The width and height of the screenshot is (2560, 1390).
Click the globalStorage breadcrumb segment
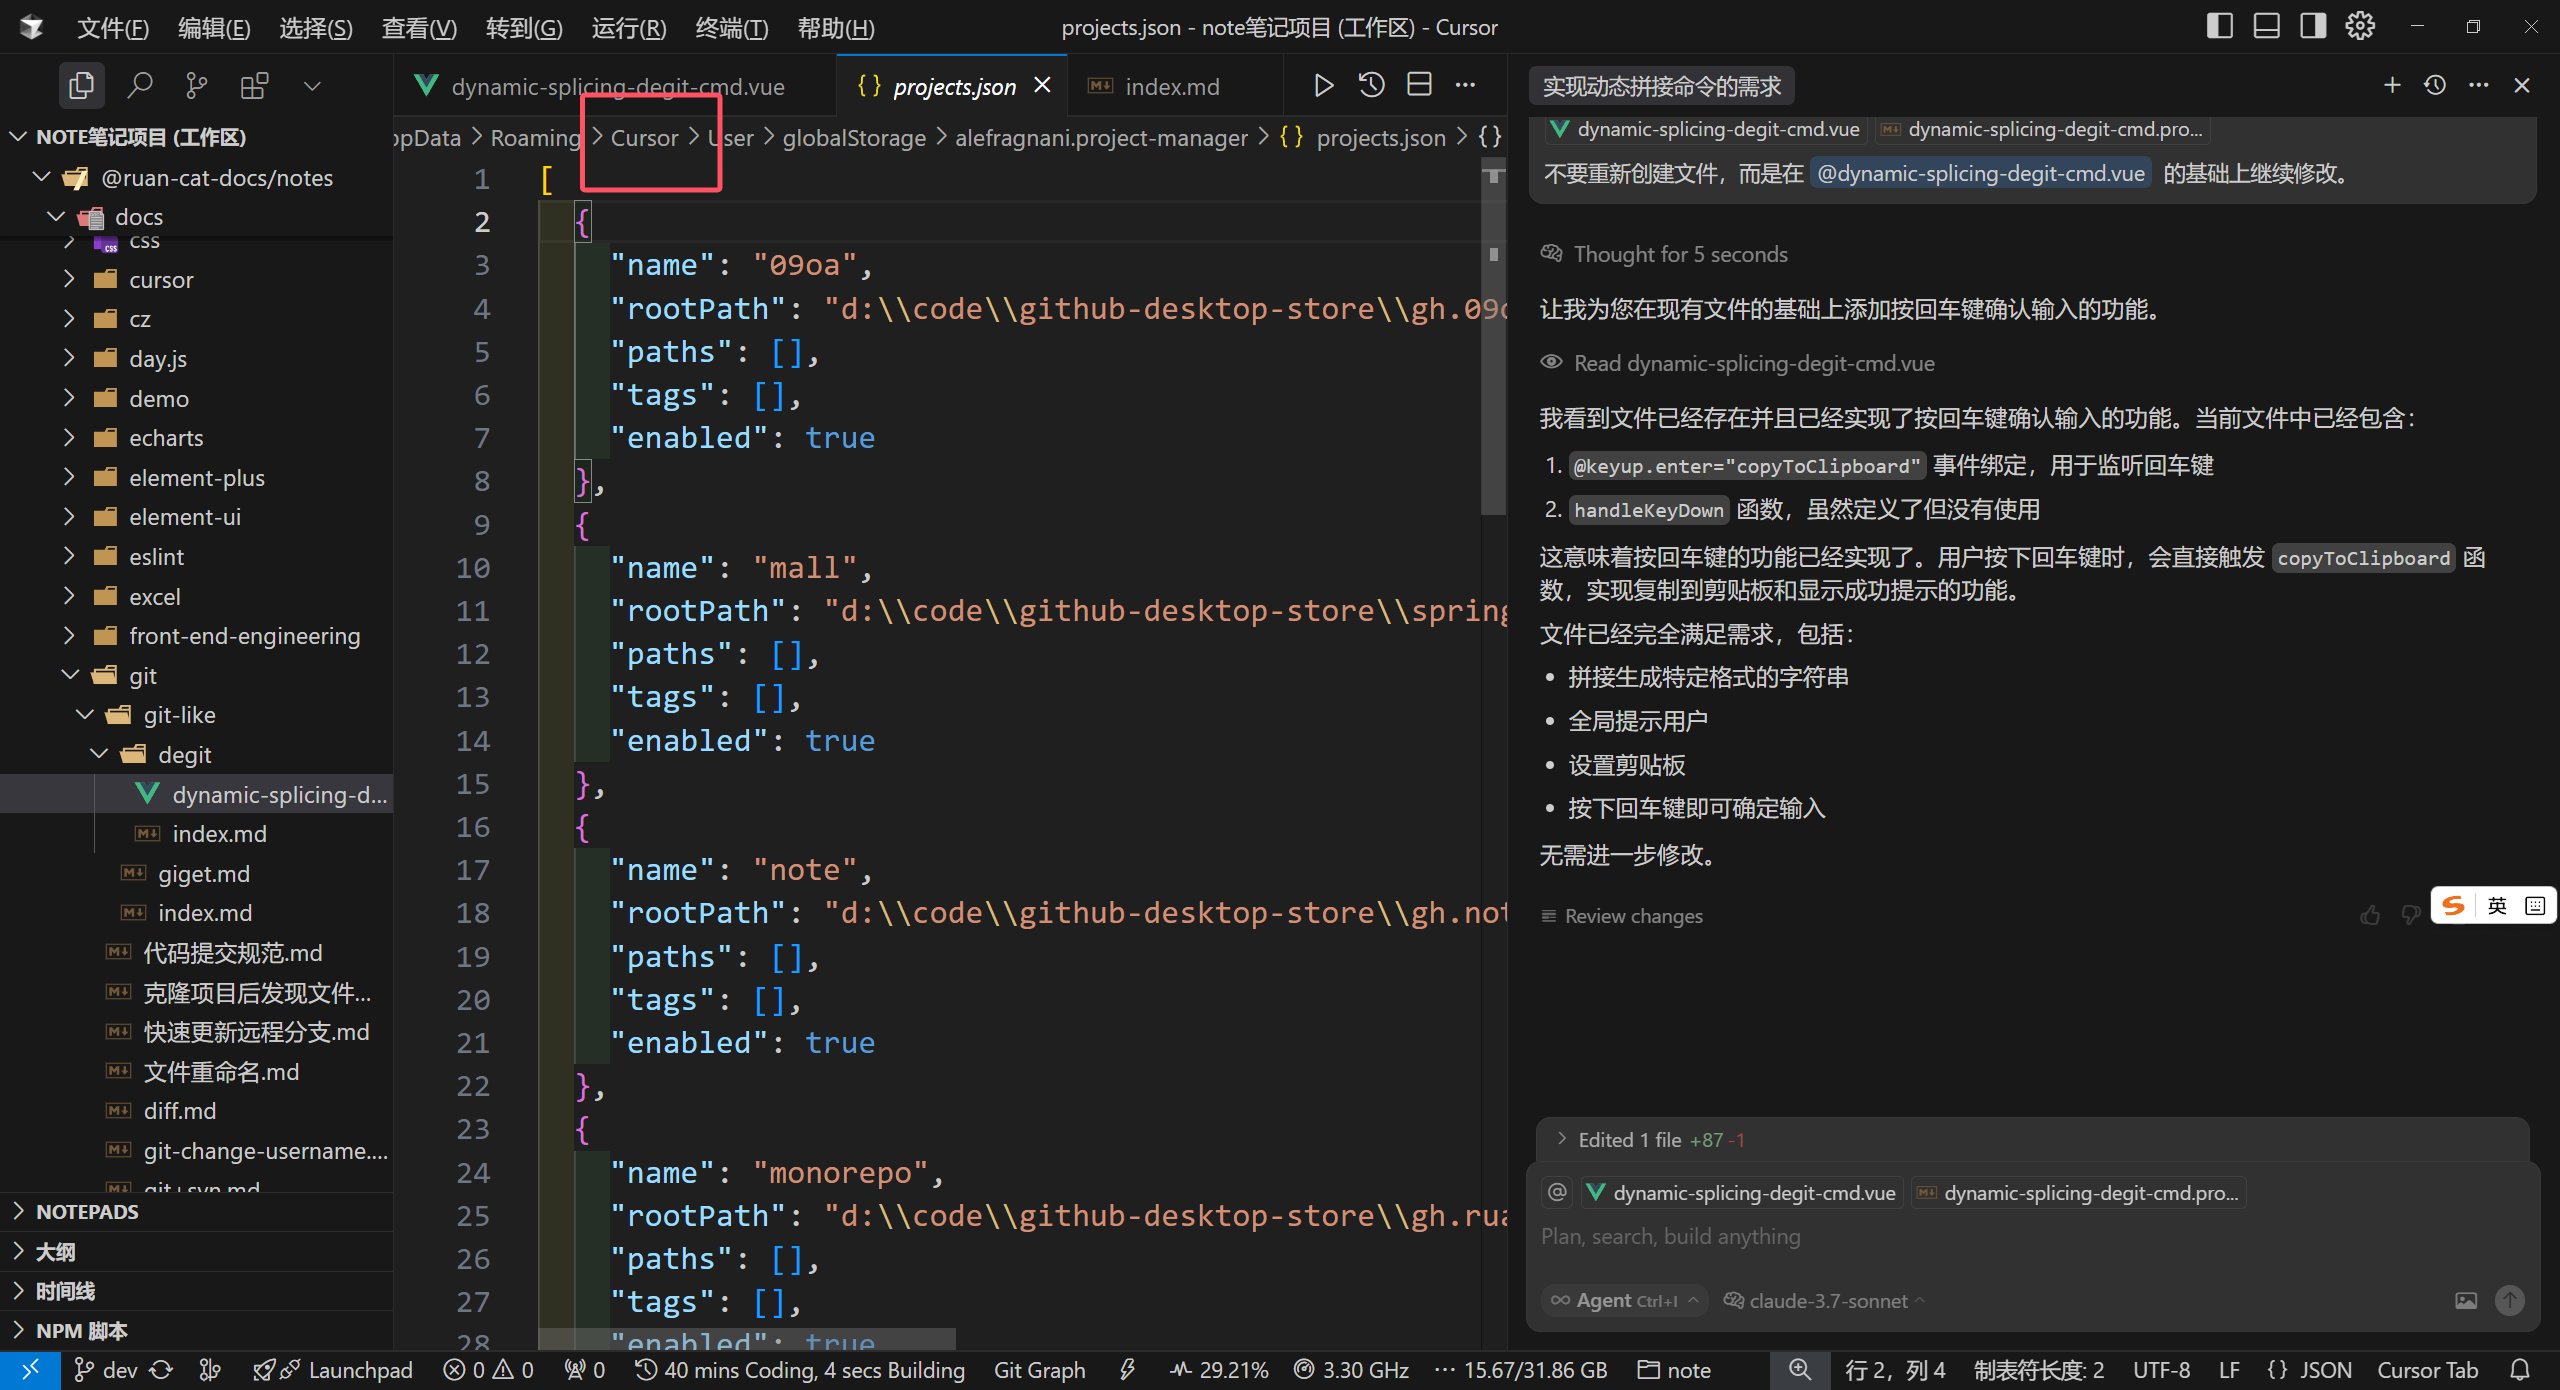point(854,138)
